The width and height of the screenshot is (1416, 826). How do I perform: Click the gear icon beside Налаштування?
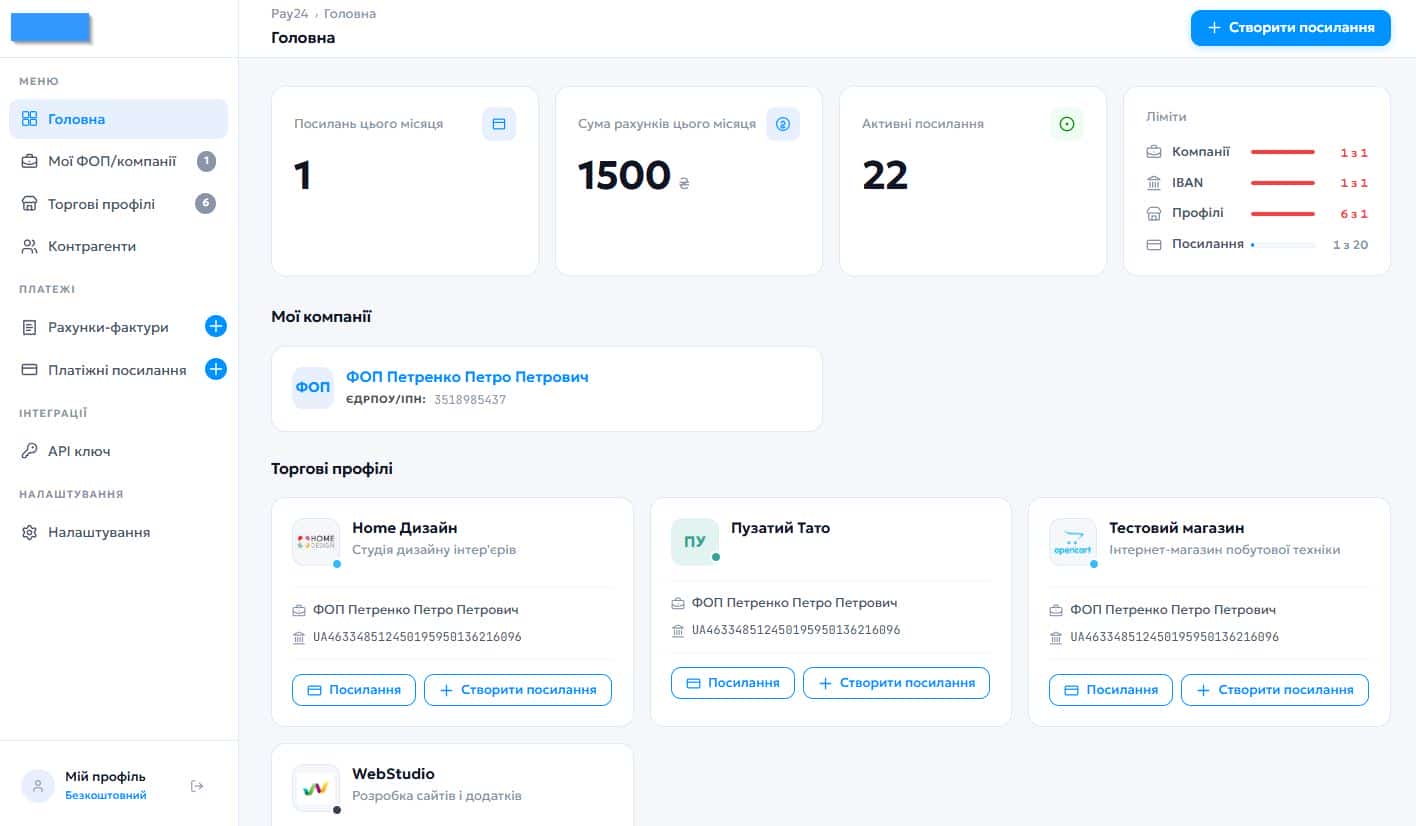[x=30, y=532]
